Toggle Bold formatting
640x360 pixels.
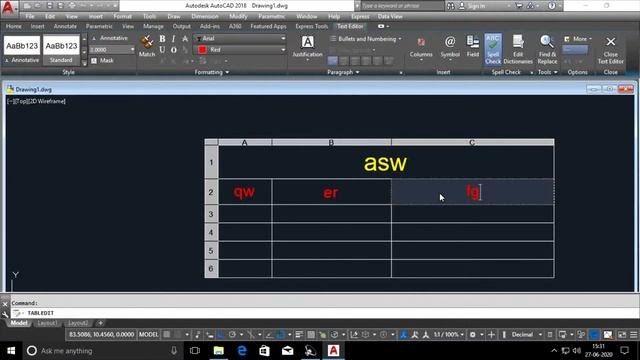point(162,38)
